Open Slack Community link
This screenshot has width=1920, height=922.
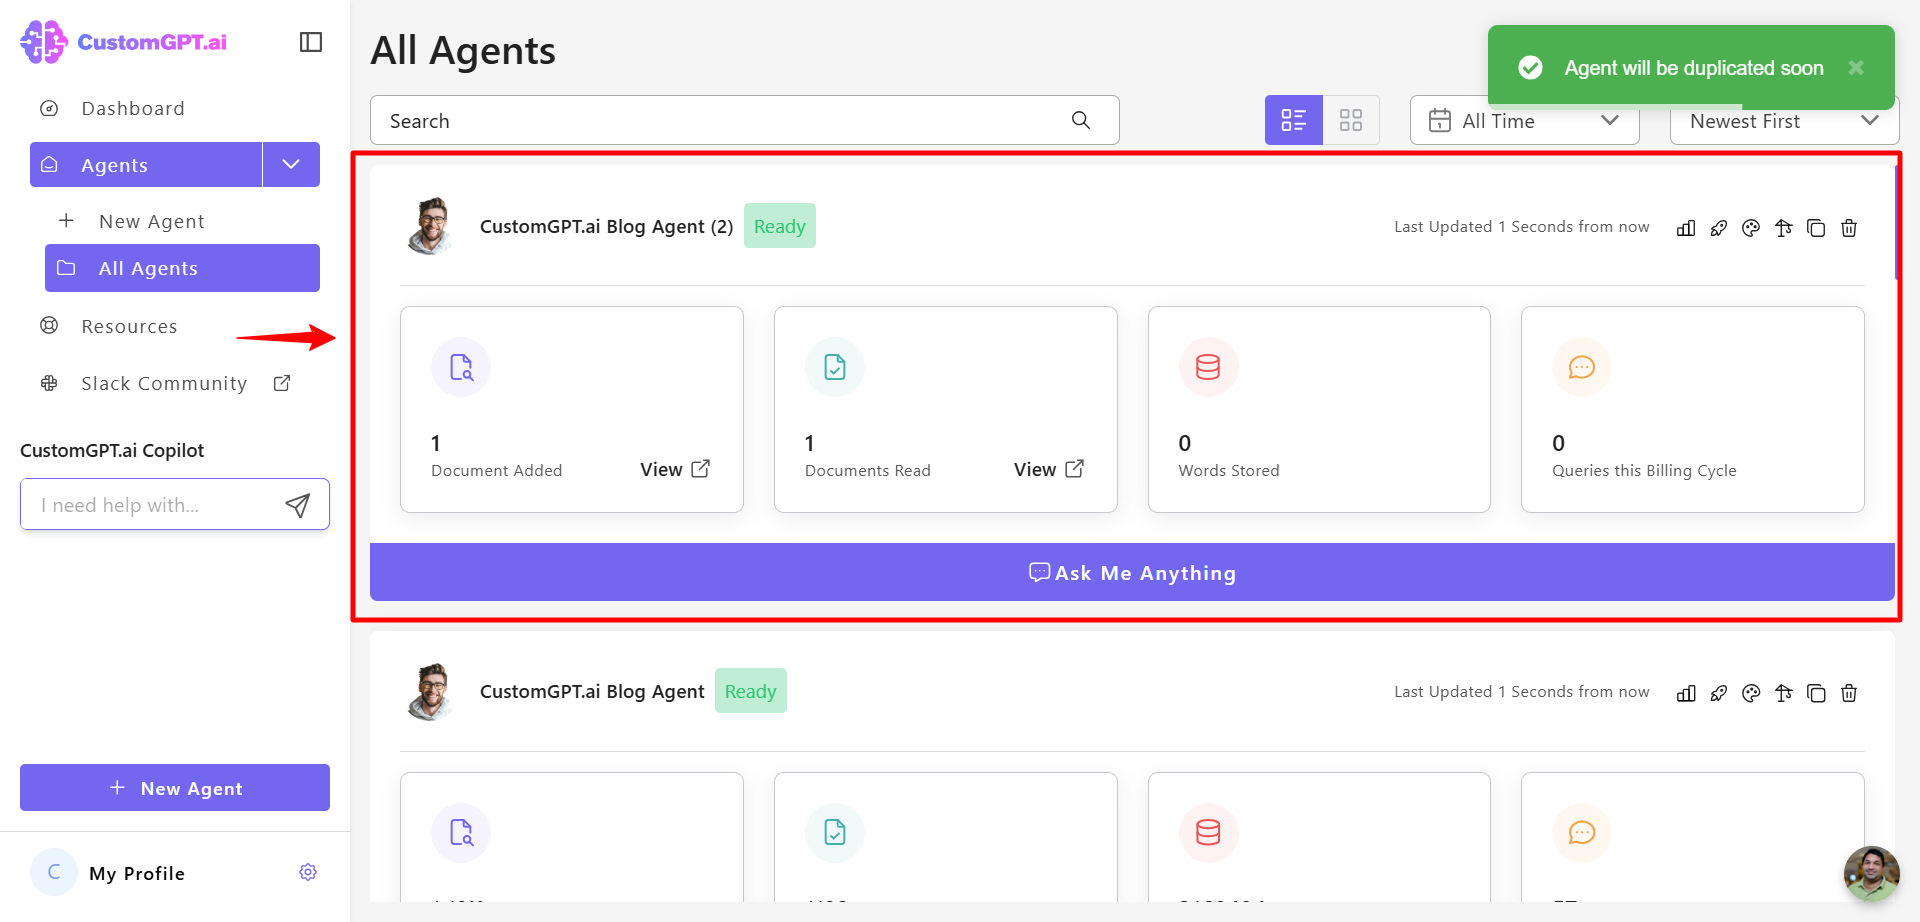(164, 383)
